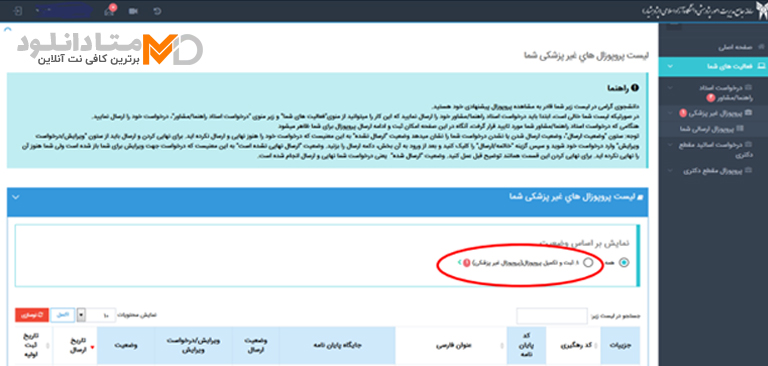Click the جایگاه پایان نامه column header
The height and width of the screenshot is (366, 768).
(x=338, y=346)
